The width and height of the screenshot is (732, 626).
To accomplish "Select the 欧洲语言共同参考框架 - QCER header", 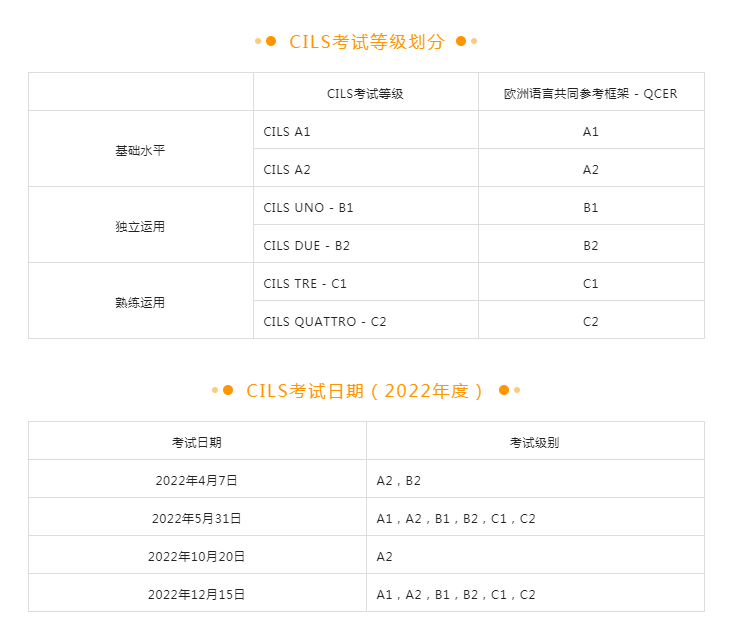I will click(x=590, y=93).
